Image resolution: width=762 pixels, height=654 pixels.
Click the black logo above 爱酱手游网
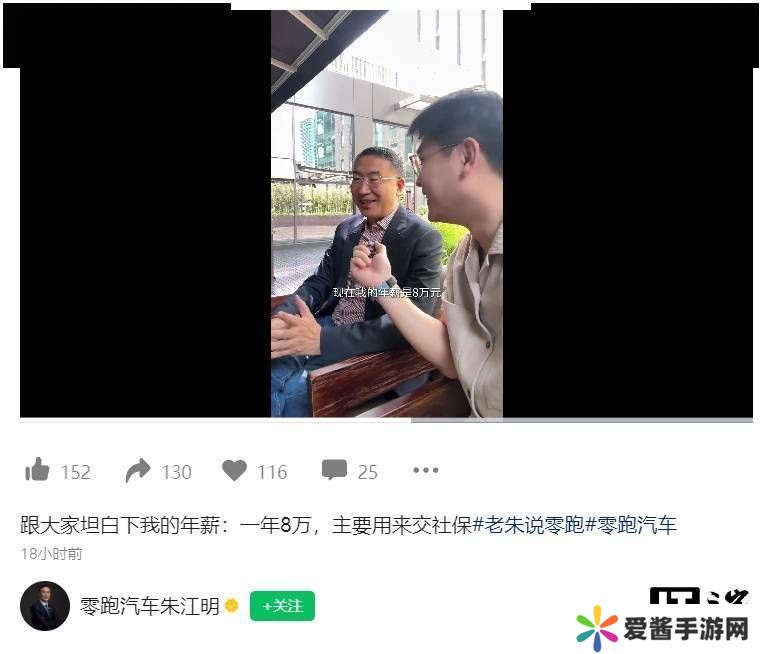698,596
